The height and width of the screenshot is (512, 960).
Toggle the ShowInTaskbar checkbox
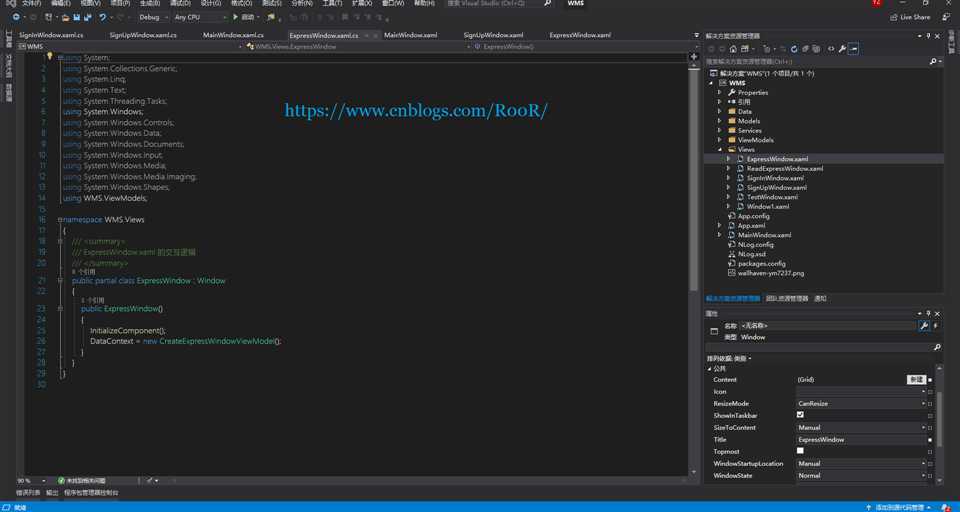800,415
